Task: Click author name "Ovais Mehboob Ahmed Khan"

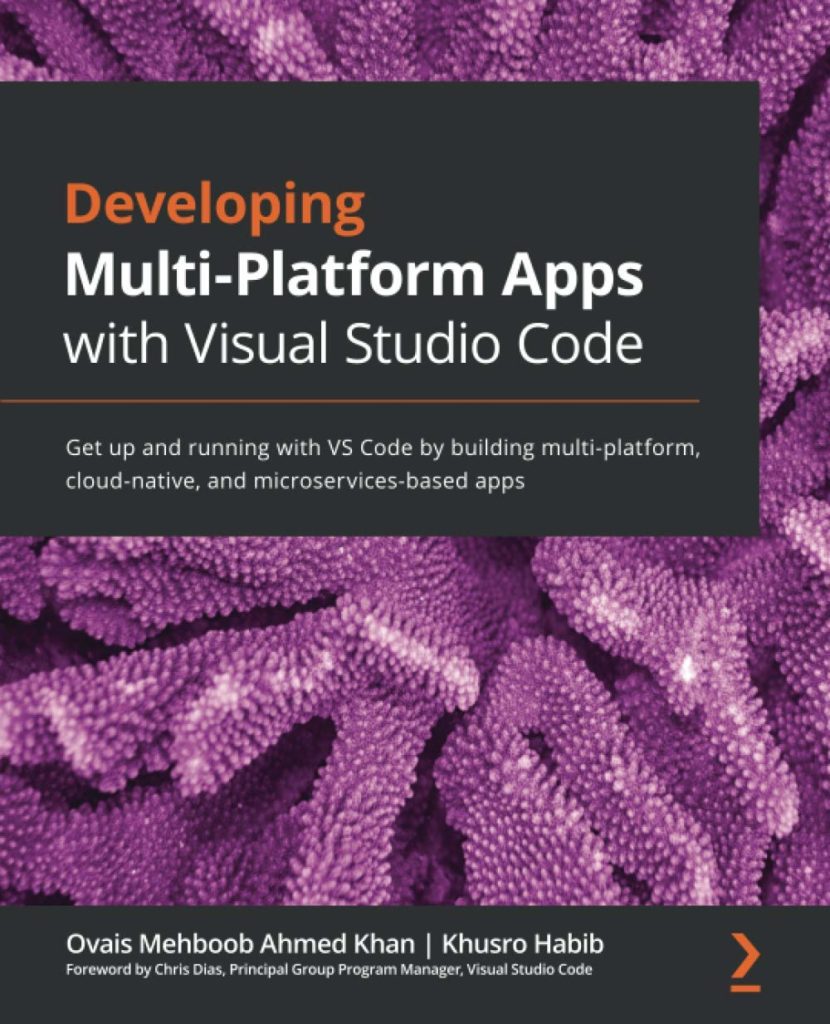Action: click(x=240, y=944)
